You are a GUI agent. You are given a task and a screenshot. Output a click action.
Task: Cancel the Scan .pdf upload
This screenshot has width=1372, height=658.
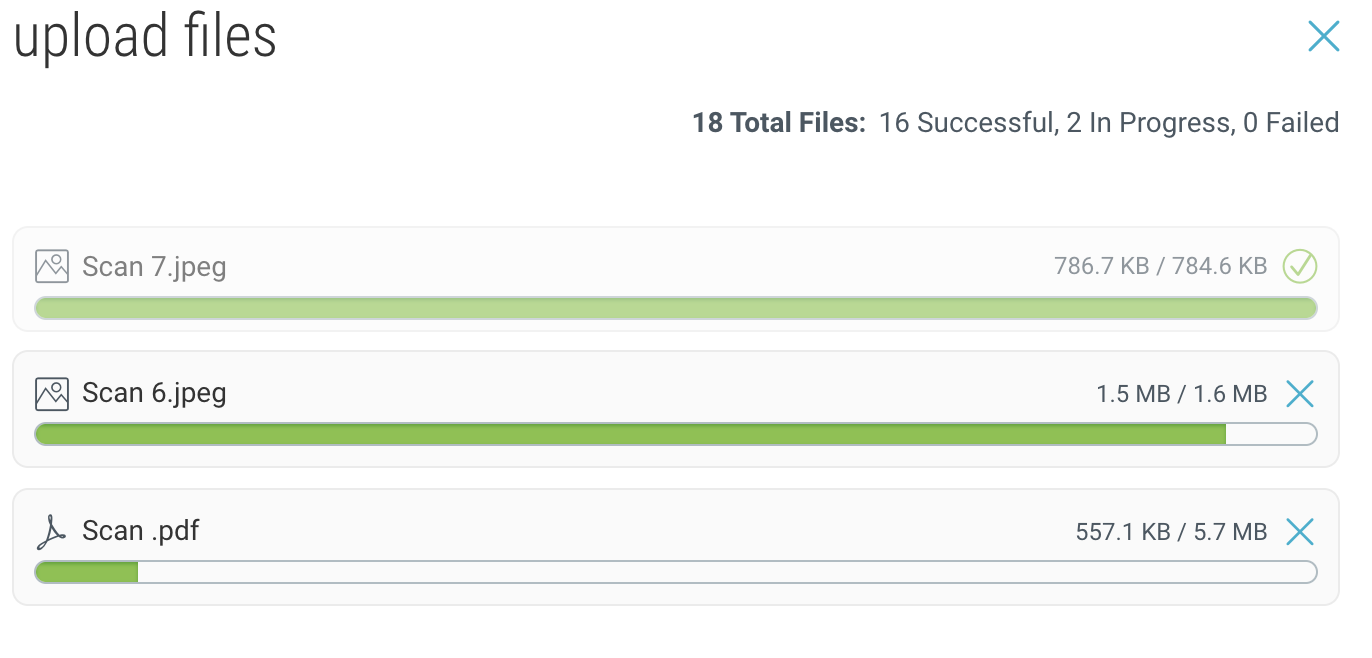(1300, 532)
